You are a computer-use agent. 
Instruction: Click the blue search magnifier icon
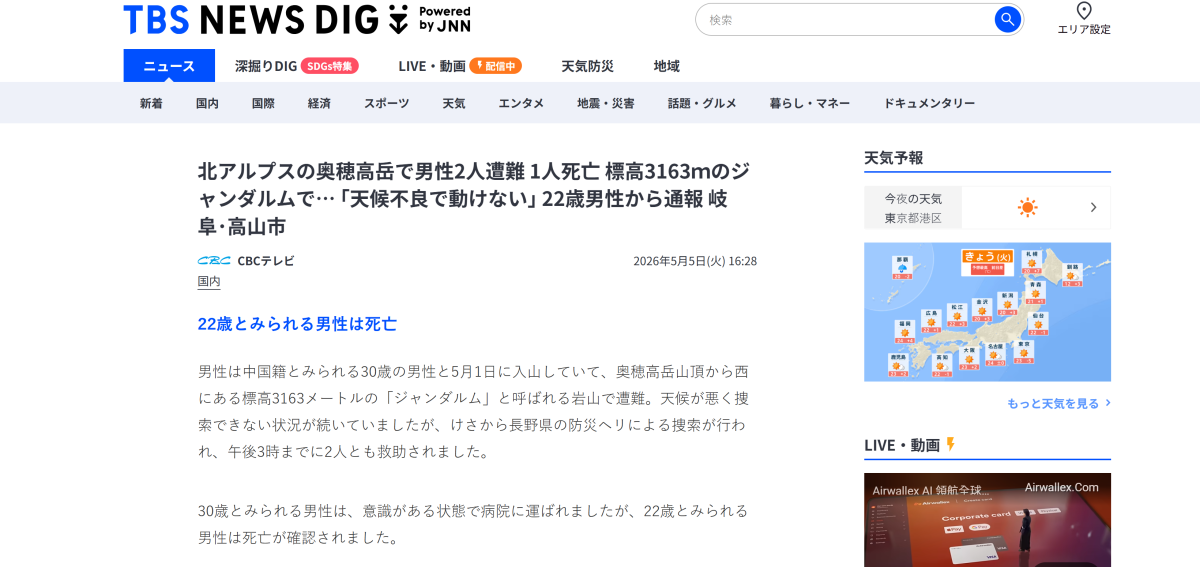(x=1007, y=19)
